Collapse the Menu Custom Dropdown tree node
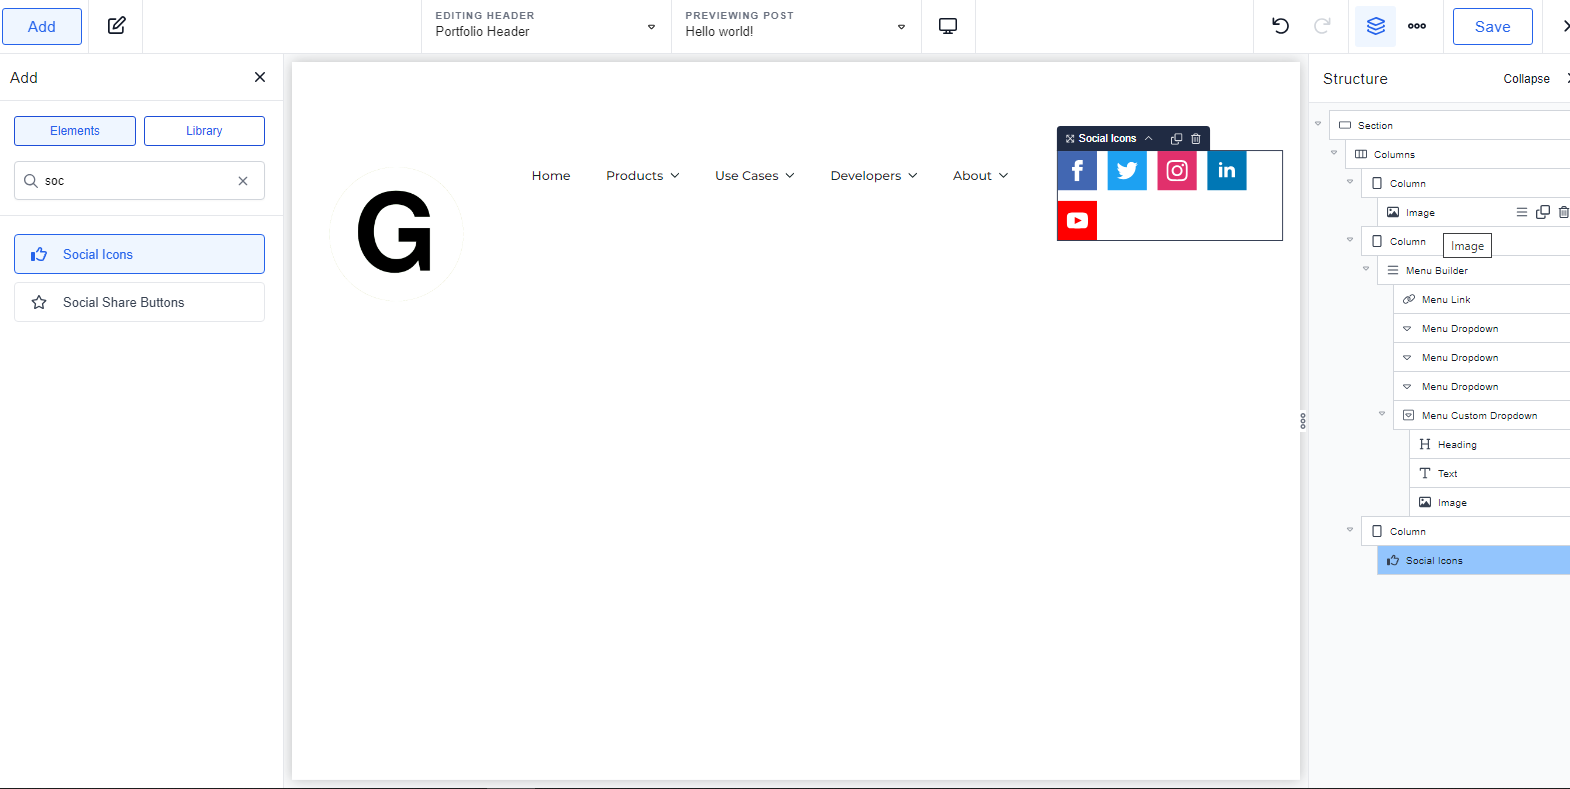 click(x=1382, y=414)
